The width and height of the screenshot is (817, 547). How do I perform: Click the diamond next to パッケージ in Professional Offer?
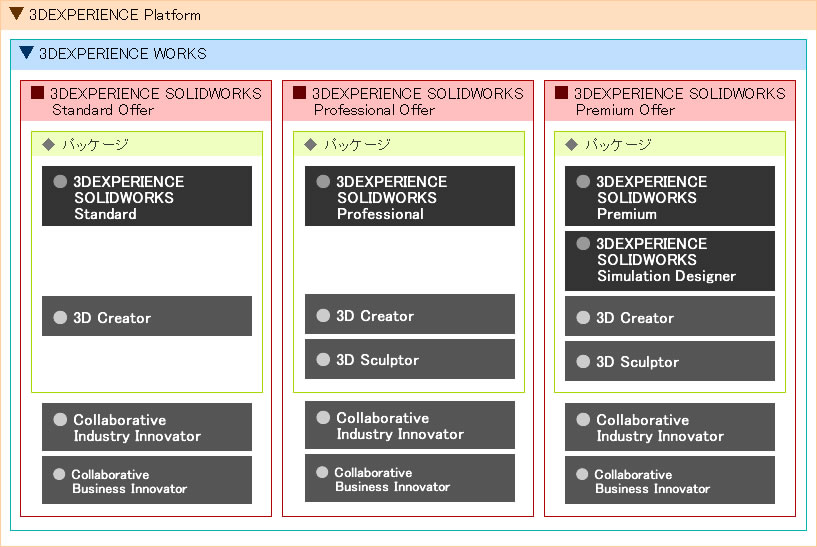point(311,145)
